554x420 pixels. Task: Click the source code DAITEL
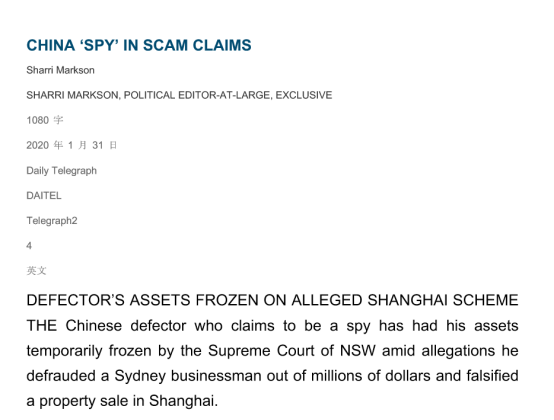(44, 196)
